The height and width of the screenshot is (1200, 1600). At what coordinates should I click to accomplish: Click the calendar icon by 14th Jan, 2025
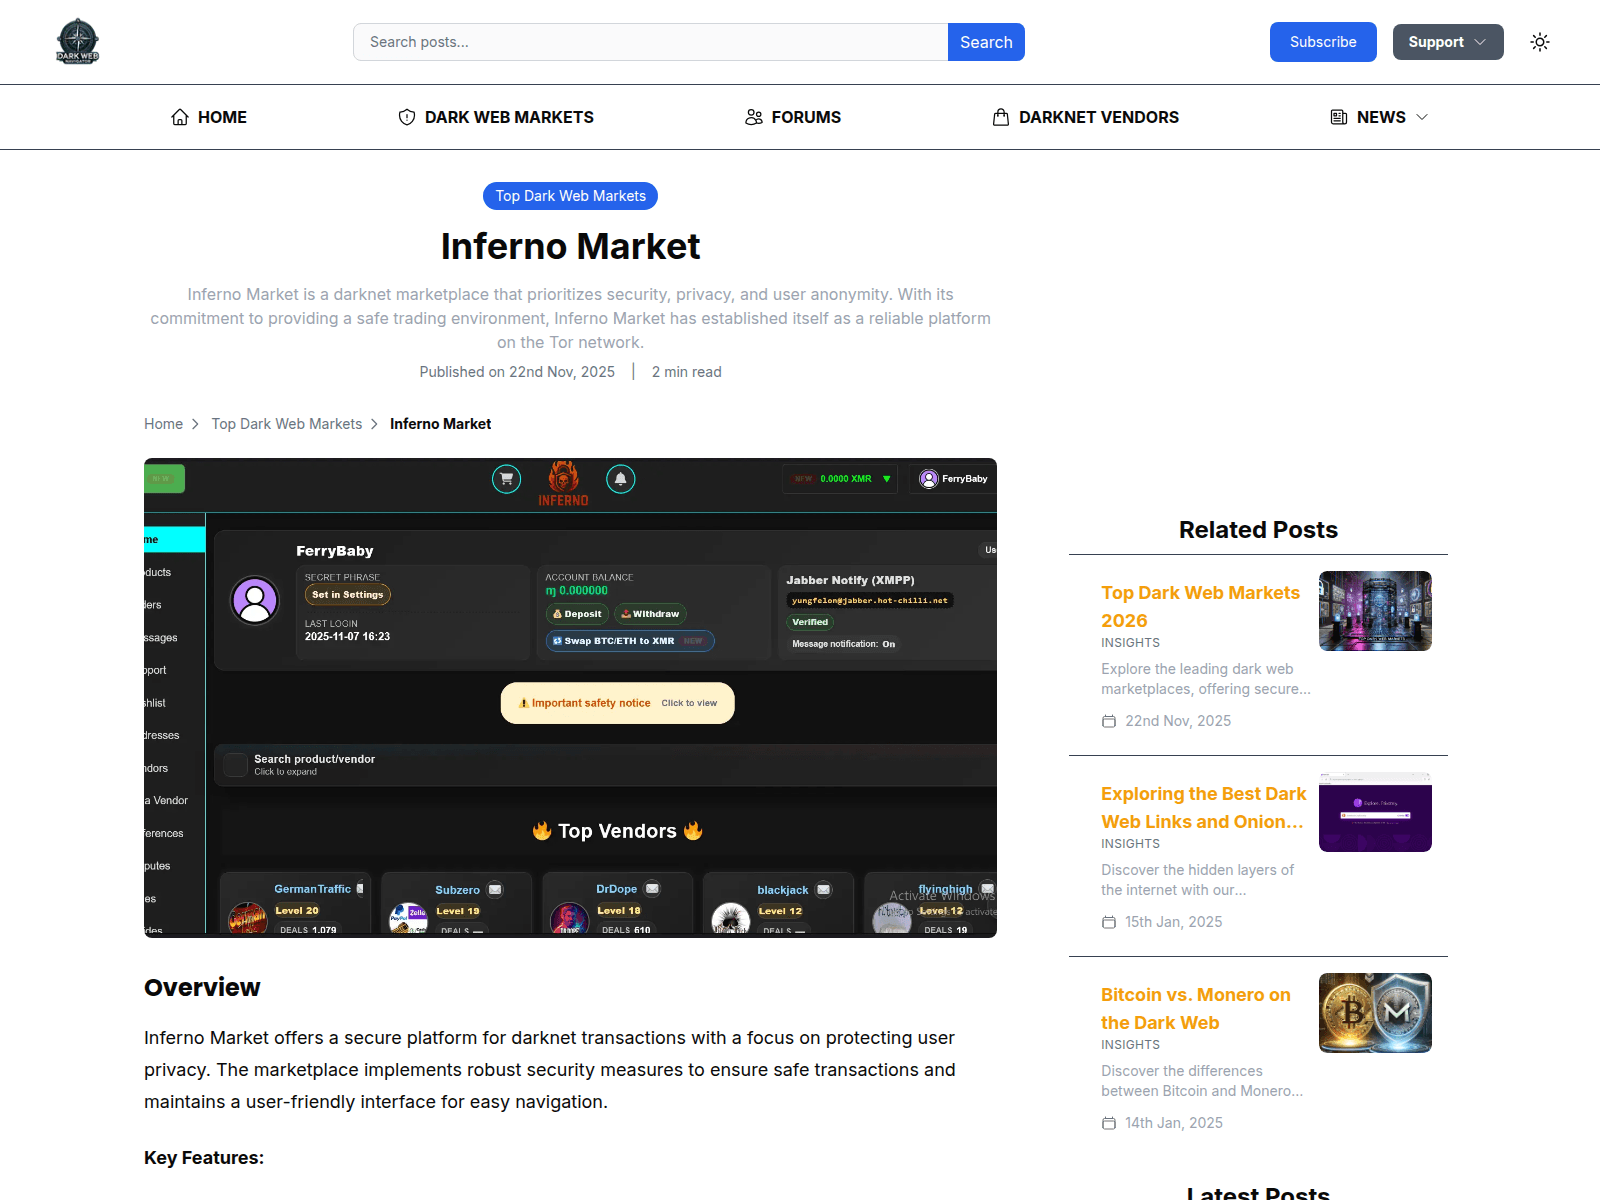[1109, 1123]
